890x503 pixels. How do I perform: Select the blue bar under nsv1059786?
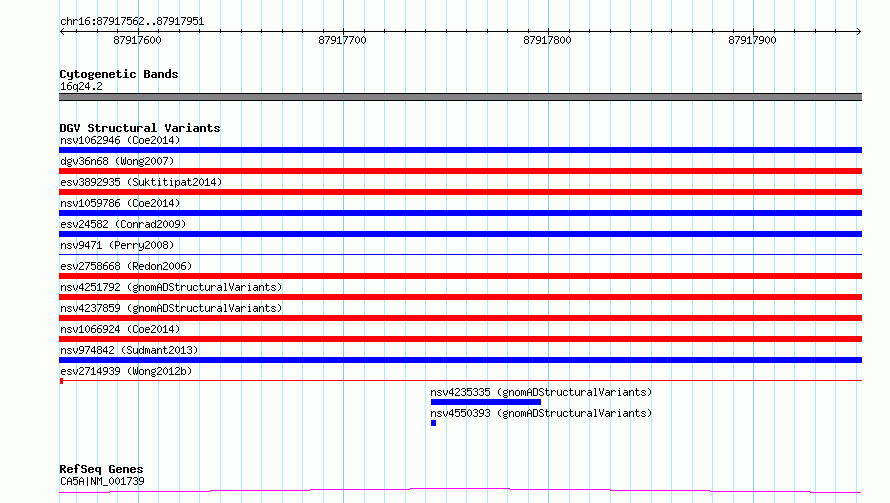[460, 213]
